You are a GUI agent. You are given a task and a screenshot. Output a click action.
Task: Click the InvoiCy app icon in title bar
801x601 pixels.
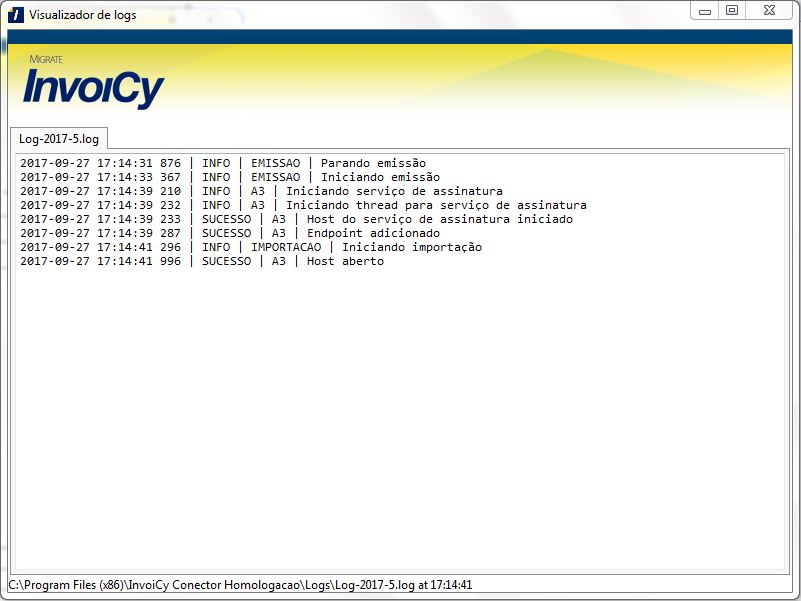15,15
